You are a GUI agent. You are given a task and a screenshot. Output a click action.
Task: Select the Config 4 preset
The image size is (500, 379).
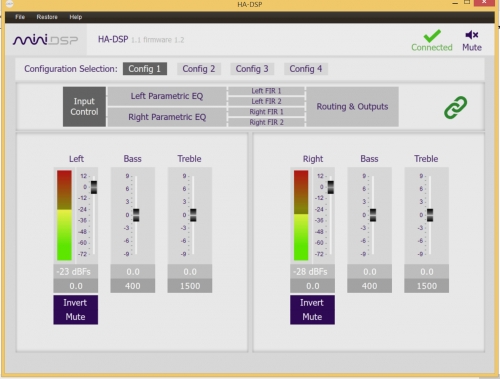(x=306, y=69)
